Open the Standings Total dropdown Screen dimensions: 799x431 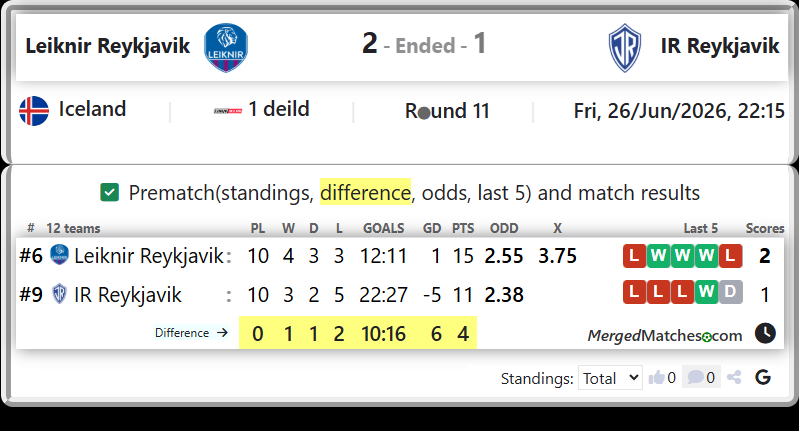610,378
